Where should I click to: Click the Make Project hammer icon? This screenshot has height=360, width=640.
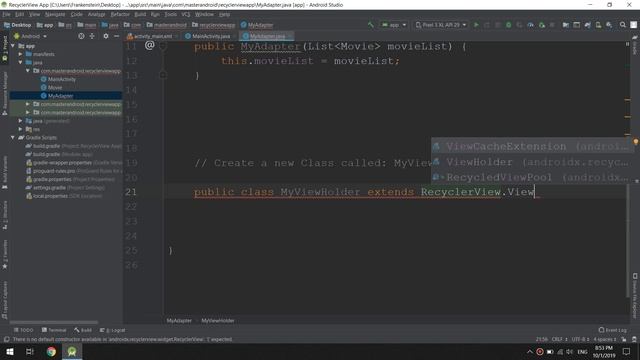pos(371,25)
